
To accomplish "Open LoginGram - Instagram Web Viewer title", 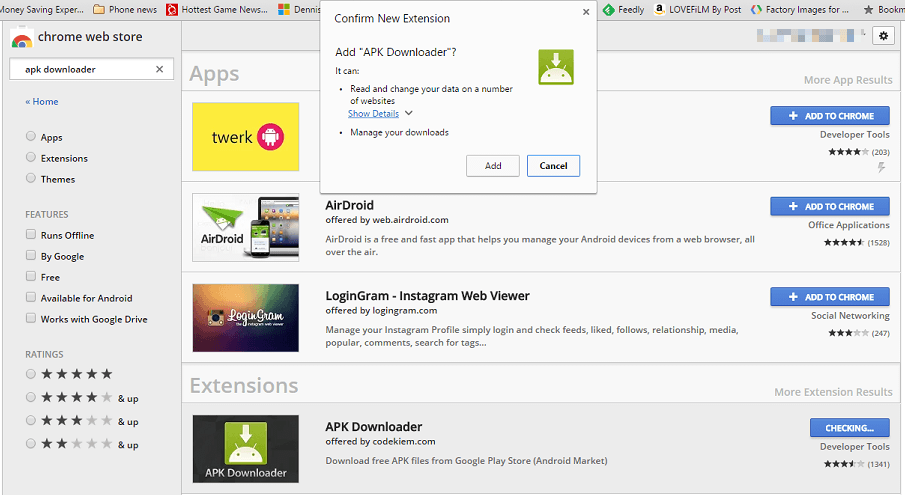I will coord(427,296).
